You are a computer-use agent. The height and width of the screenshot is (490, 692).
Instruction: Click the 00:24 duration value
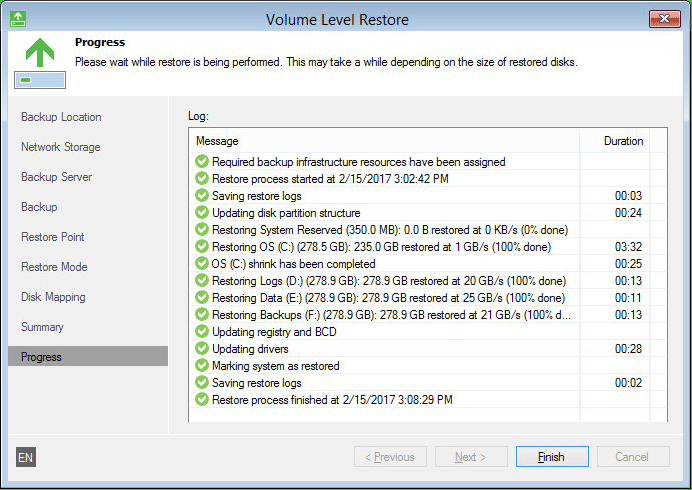pos(628,213)
